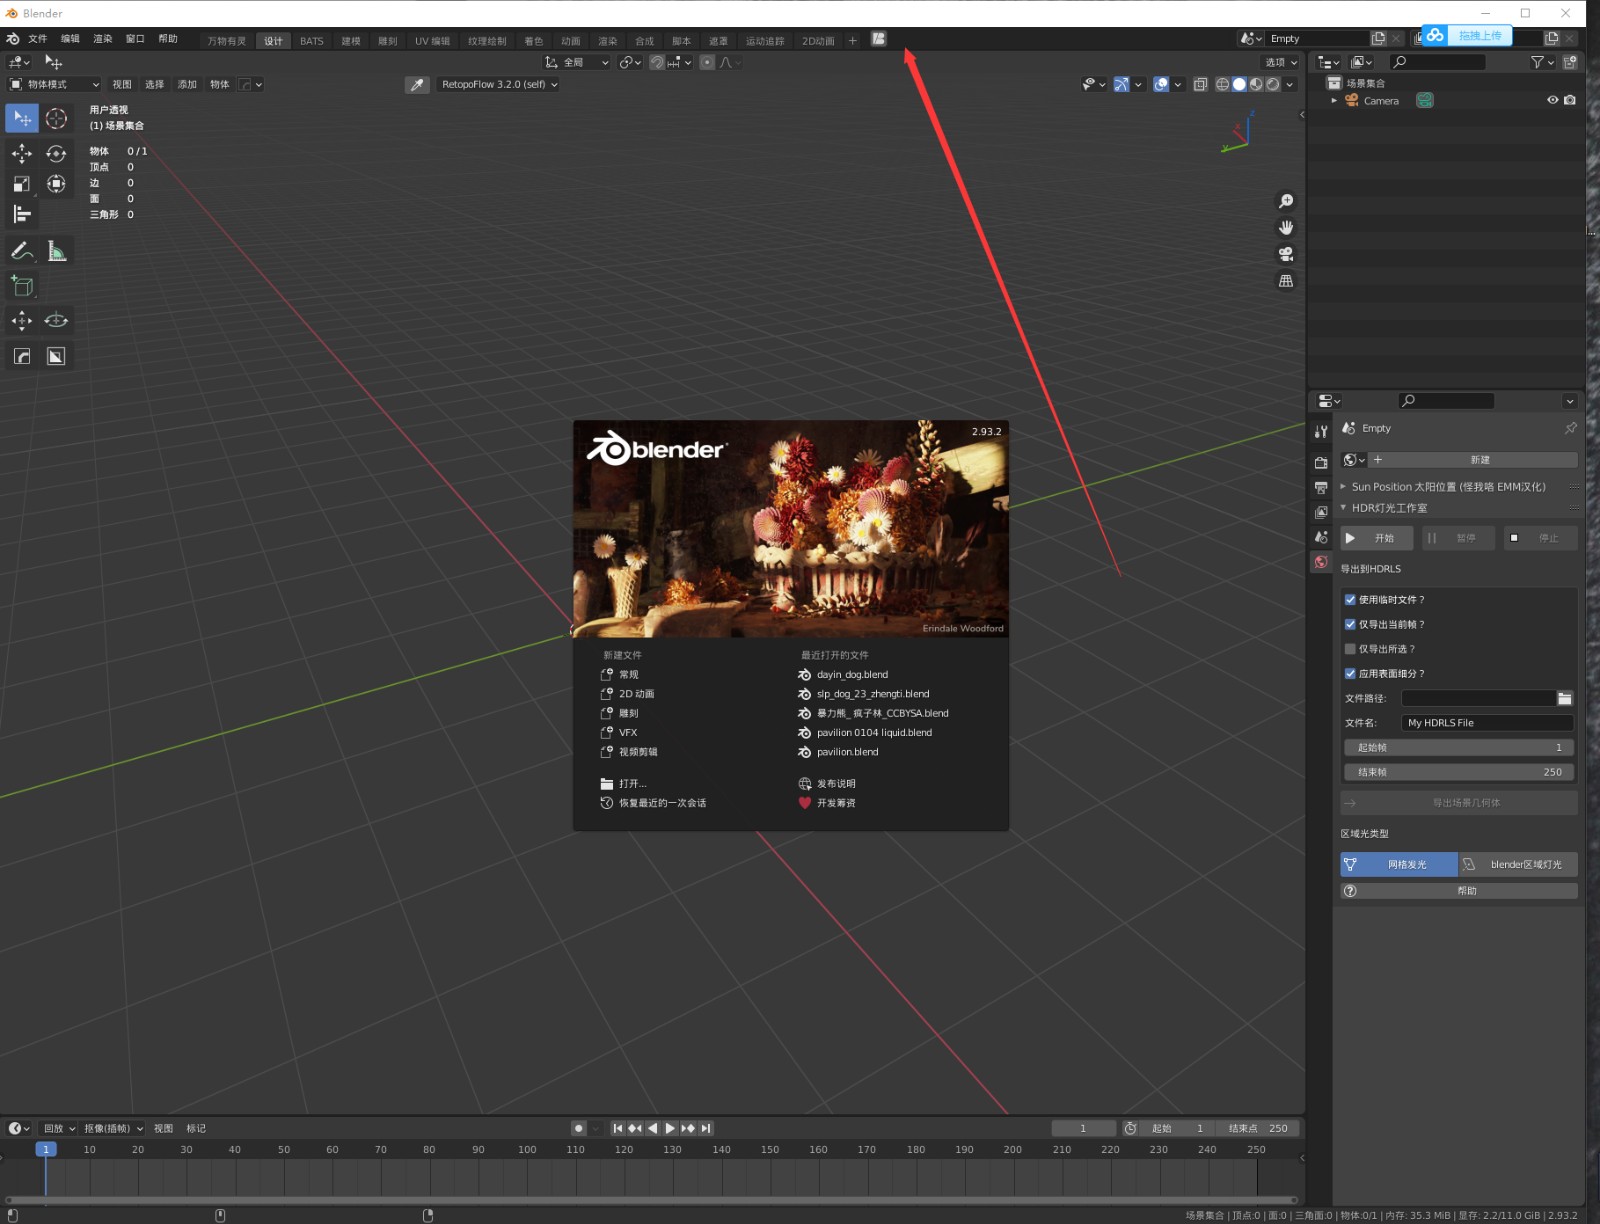Open the 窗口 menu
1600x1224 pixels.
[135, 39]
